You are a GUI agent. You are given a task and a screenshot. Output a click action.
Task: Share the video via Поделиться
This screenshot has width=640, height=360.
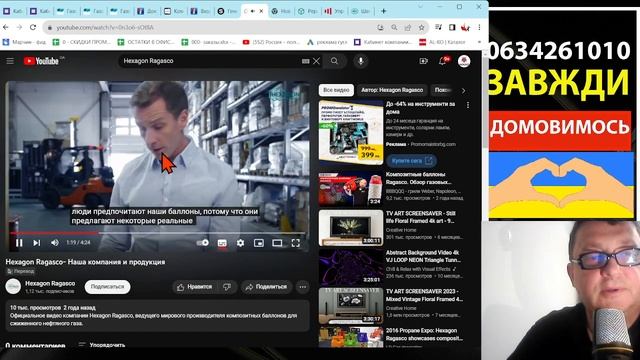266,287
